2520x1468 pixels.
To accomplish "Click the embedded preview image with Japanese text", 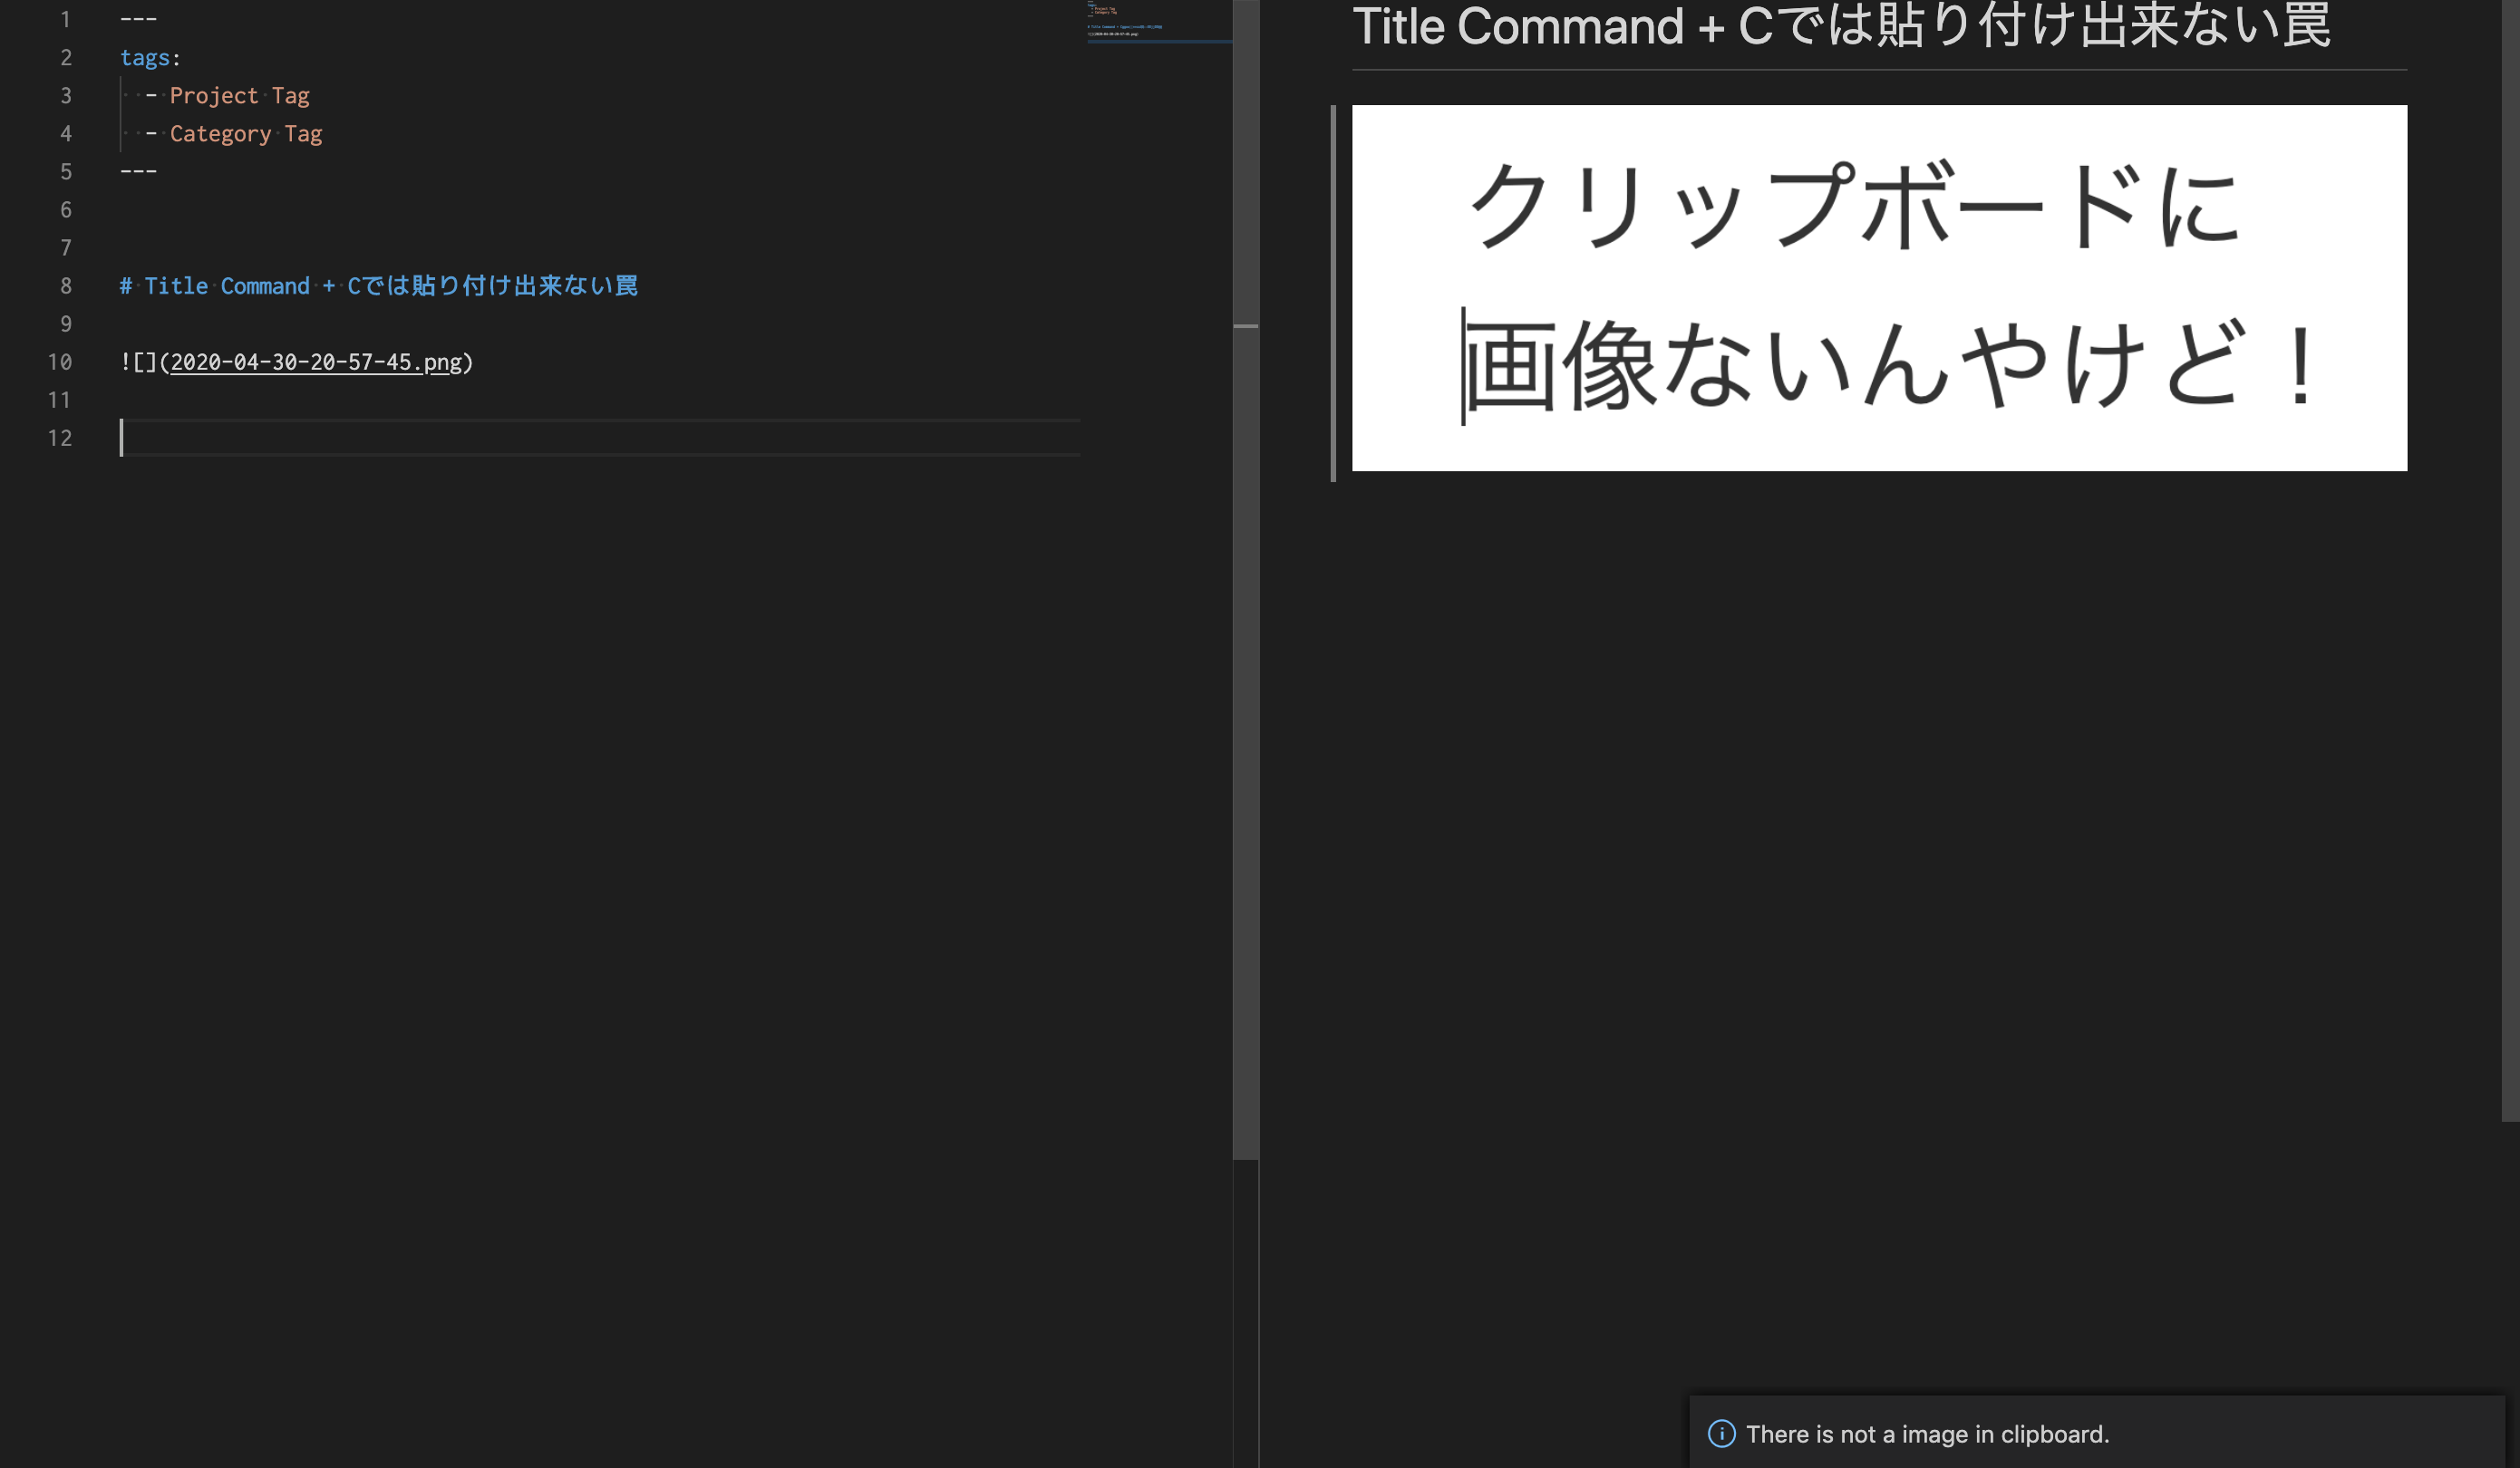I will [x=1879, y=288].
